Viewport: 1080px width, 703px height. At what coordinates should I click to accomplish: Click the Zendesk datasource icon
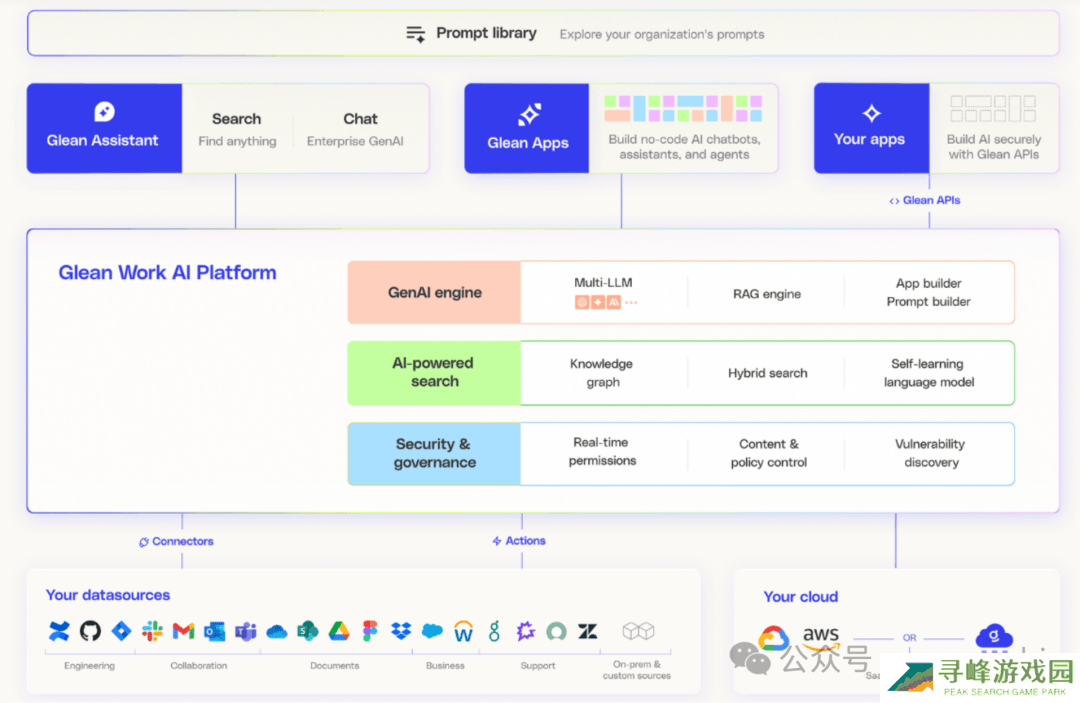pyautogui.click(x=588, y=631)
